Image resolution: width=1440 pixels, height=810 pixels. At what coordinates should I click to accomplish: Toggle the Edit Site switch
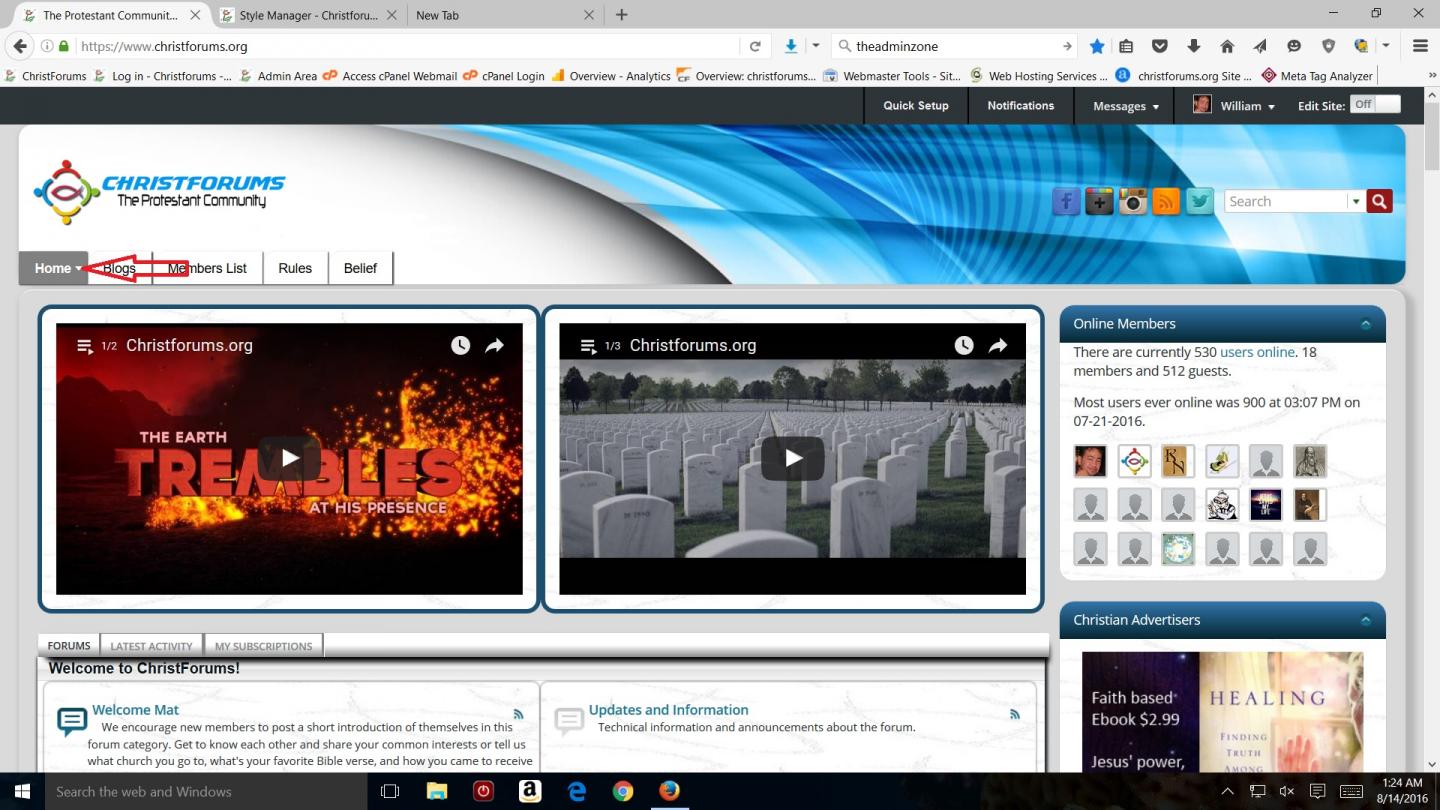(1375, 104)
